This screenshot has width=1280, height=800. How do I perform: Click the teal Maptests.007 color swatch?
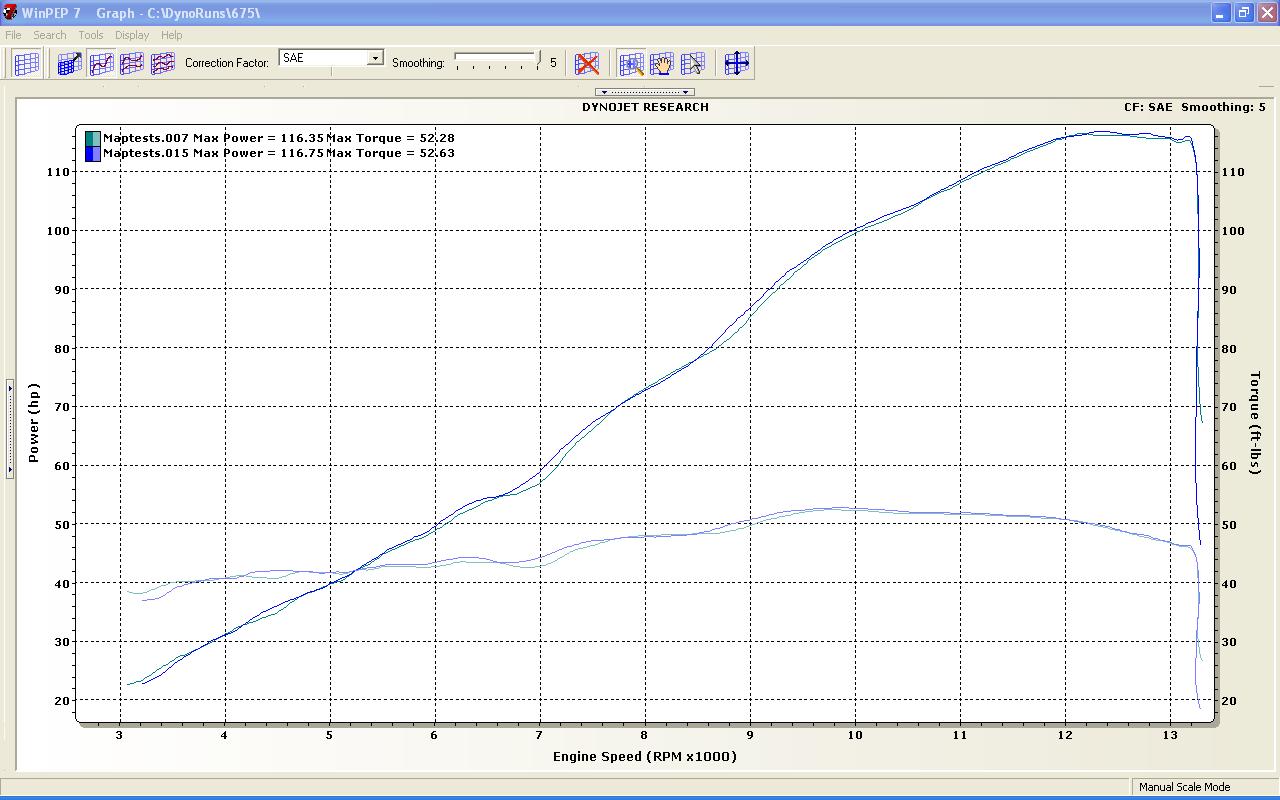pyautogui.click(x=93, y=138)
